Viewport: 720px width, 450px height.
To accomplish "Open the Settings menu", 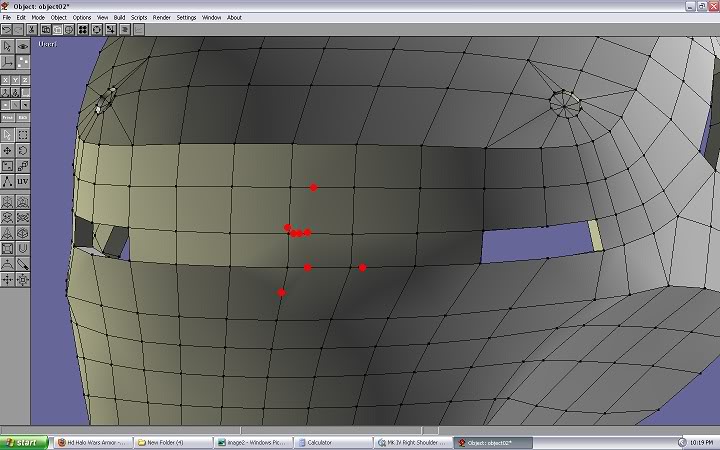I will 186,17.
